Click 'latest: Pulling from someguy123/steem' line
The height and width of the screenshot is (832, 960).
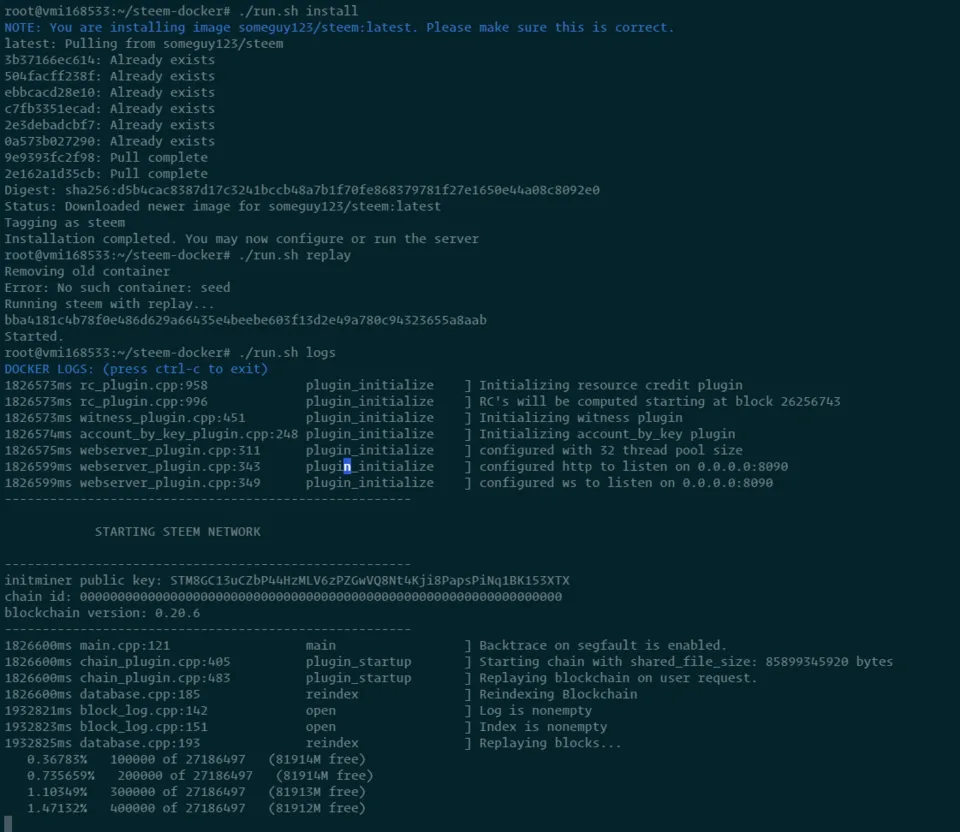[144, 44]
